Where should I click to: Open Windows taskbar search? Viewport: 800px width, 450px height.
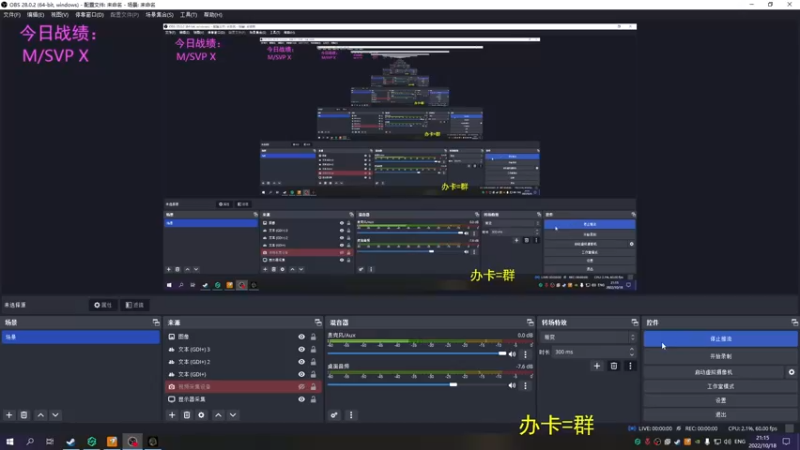click(30, 441)
